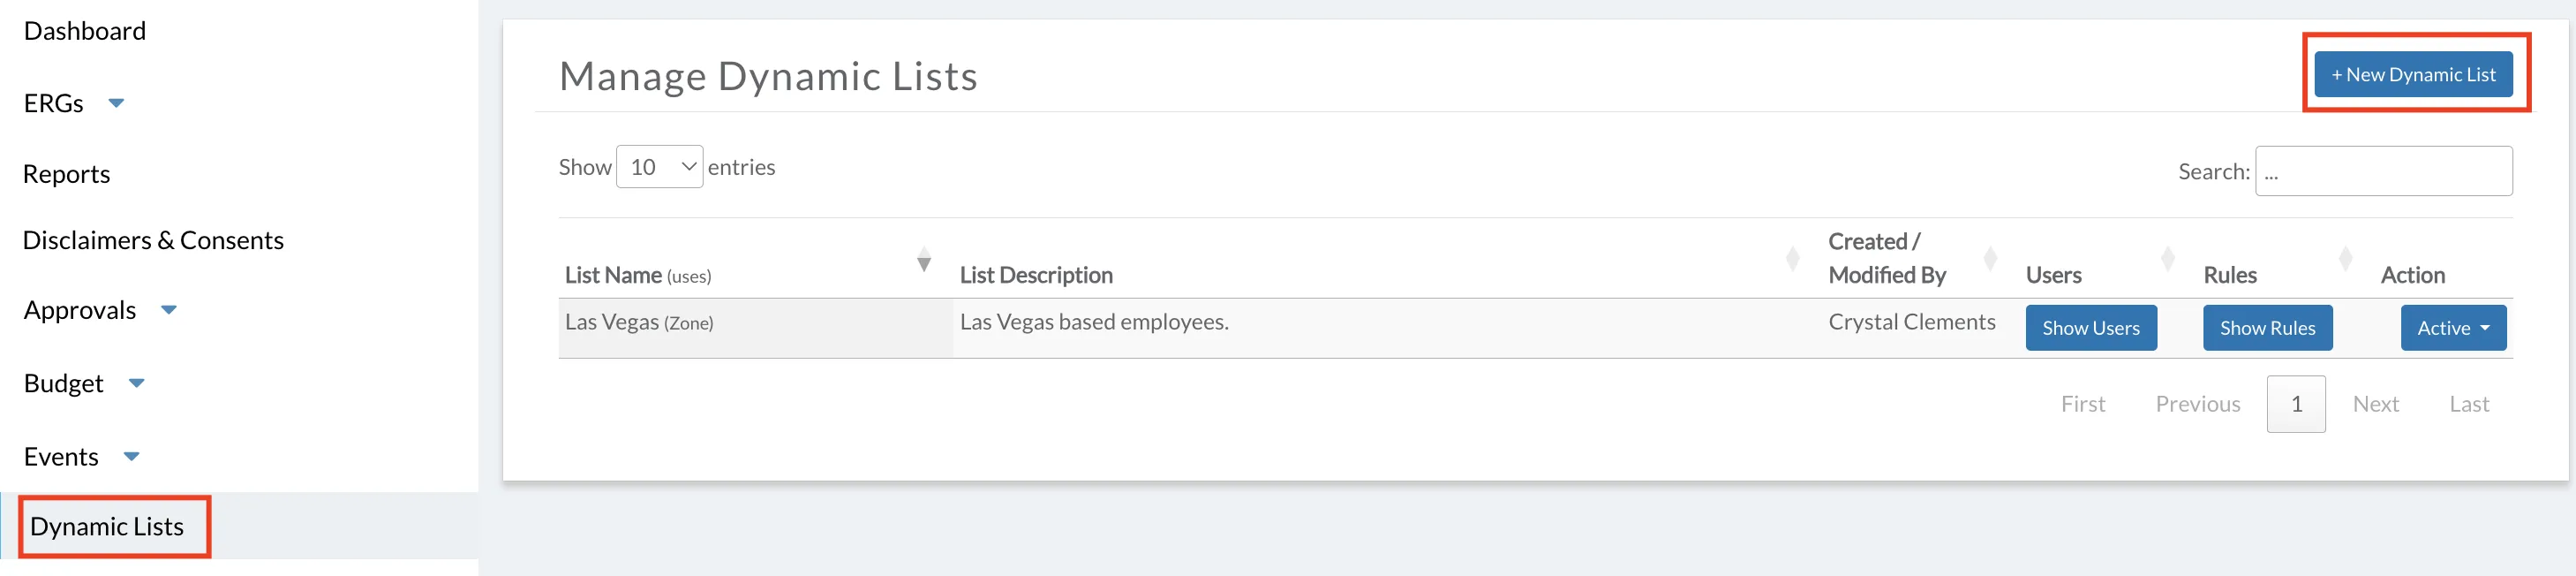Show Users for Las Vegas list
The image size is (2576, 576).
point(2091,328)
